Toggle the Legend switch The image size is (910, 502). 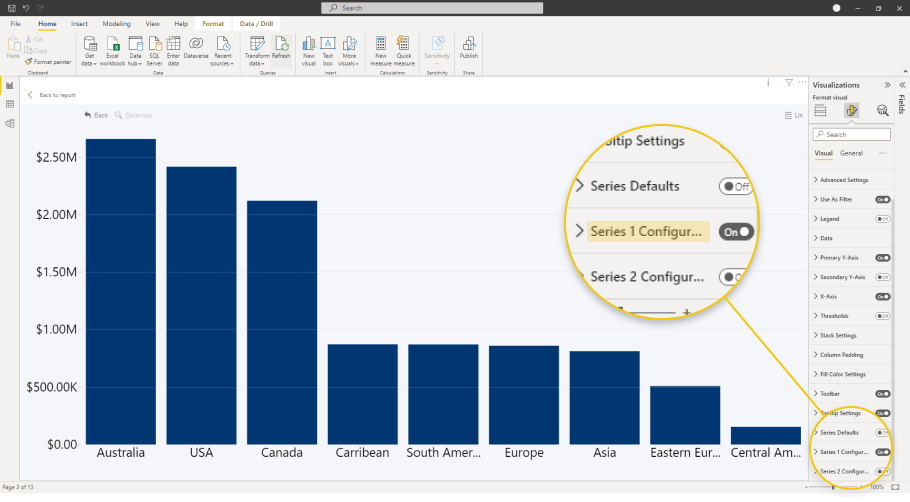click(x=882, y=219)
